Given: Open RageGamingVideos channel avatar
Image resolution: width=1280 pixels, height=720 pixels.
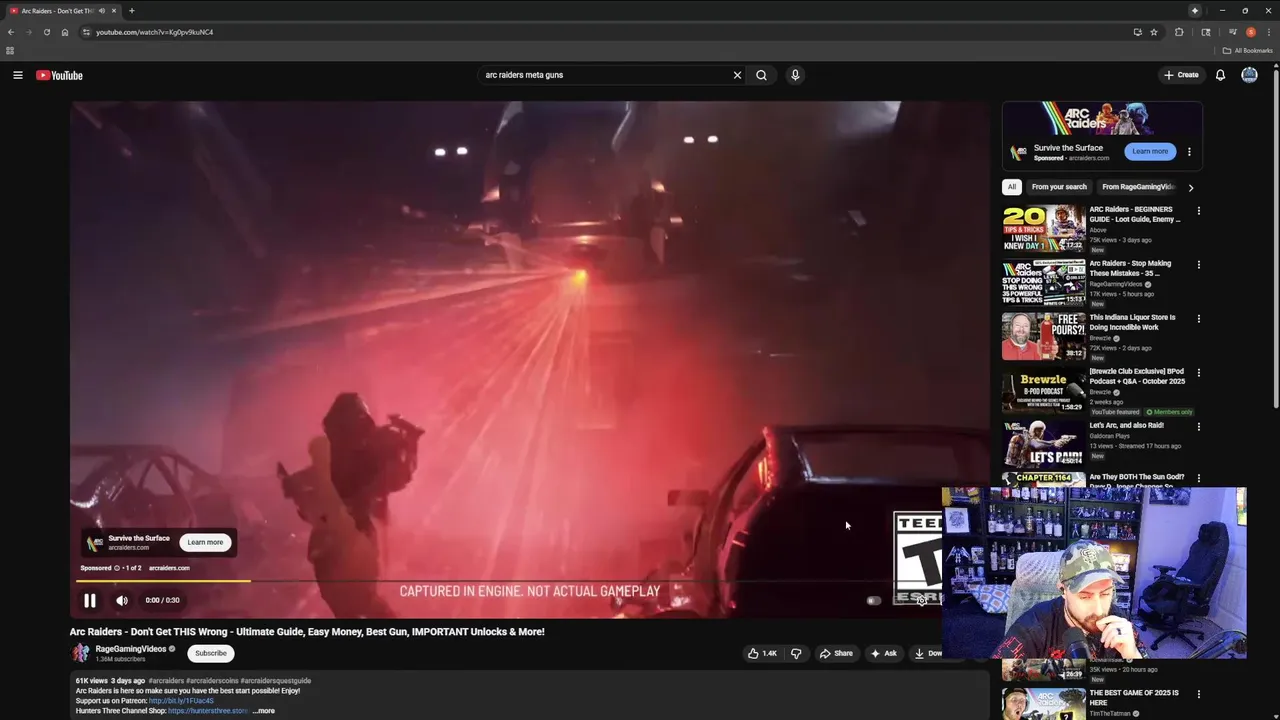Looking at the screenshot, I should (x=80, y=653).
